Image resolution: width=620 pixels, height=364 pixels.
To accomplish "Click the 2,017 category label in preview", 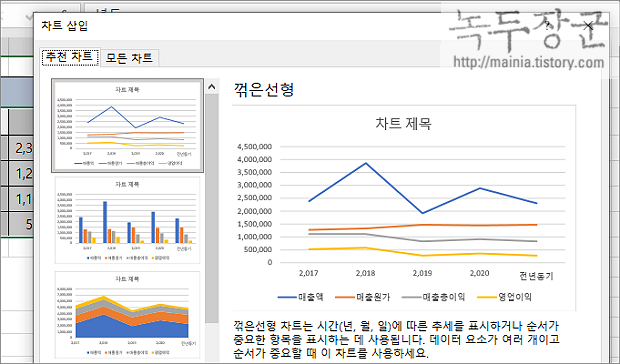I will click(x=308, y=273).
